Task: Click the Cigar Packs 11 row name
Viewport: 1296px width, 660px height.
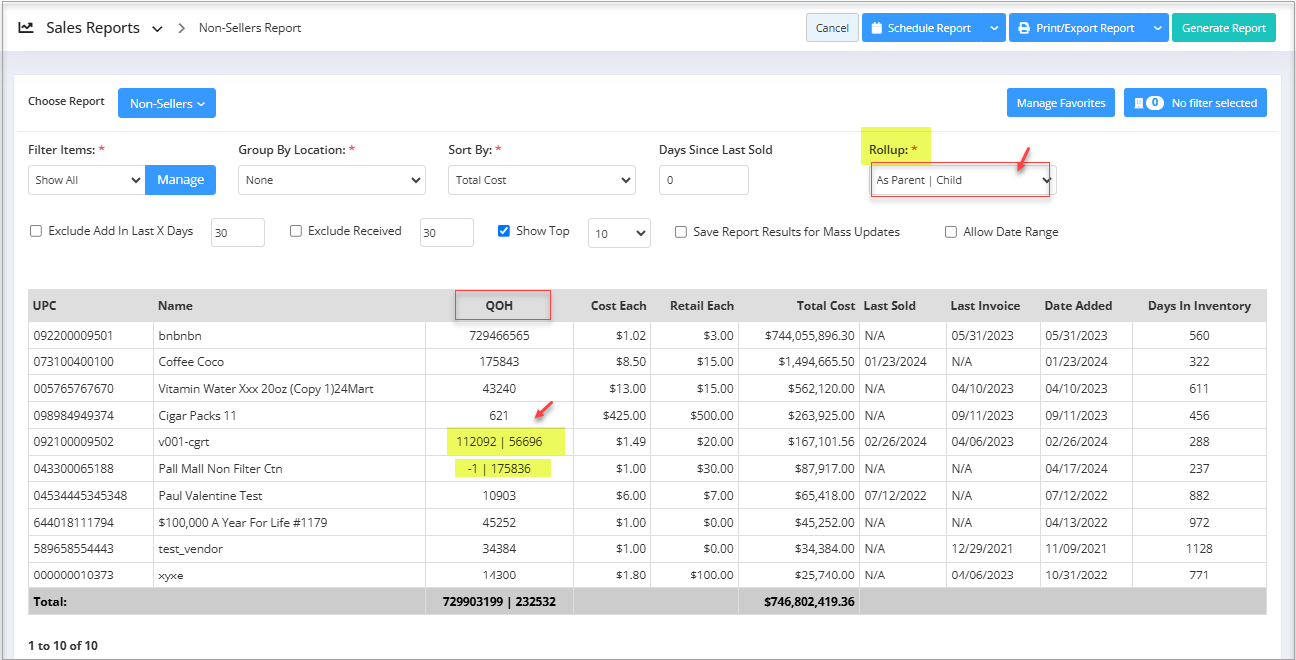Action: [197, 415]
